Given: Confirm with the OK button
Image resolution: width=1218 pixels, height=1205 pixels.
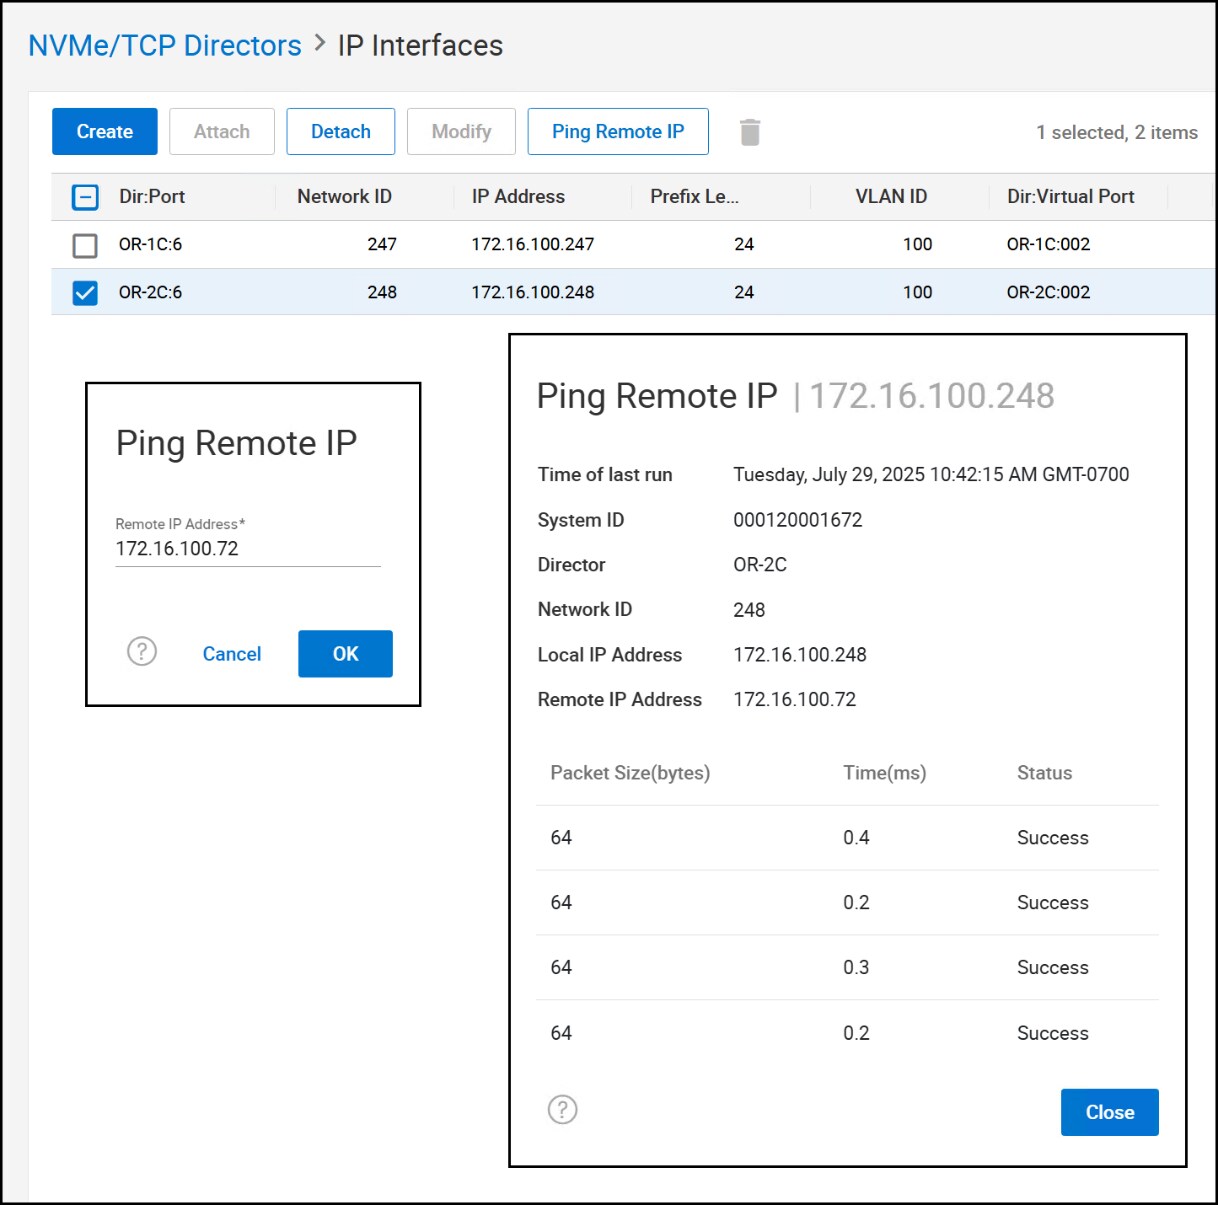Looking at the screenshot, I should pos(345,654).
